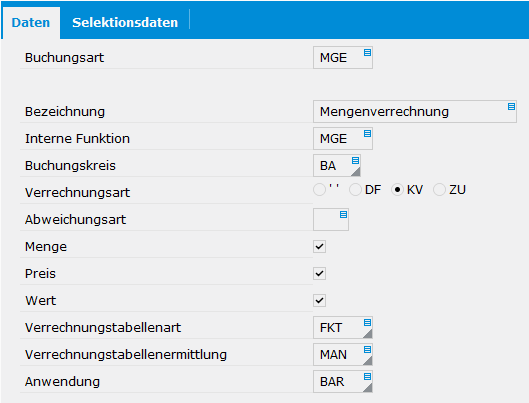Click the list icon in Buchungskreis field
Image resolution: width=529 pixels, height=403 pixels.
click(355, 161)
